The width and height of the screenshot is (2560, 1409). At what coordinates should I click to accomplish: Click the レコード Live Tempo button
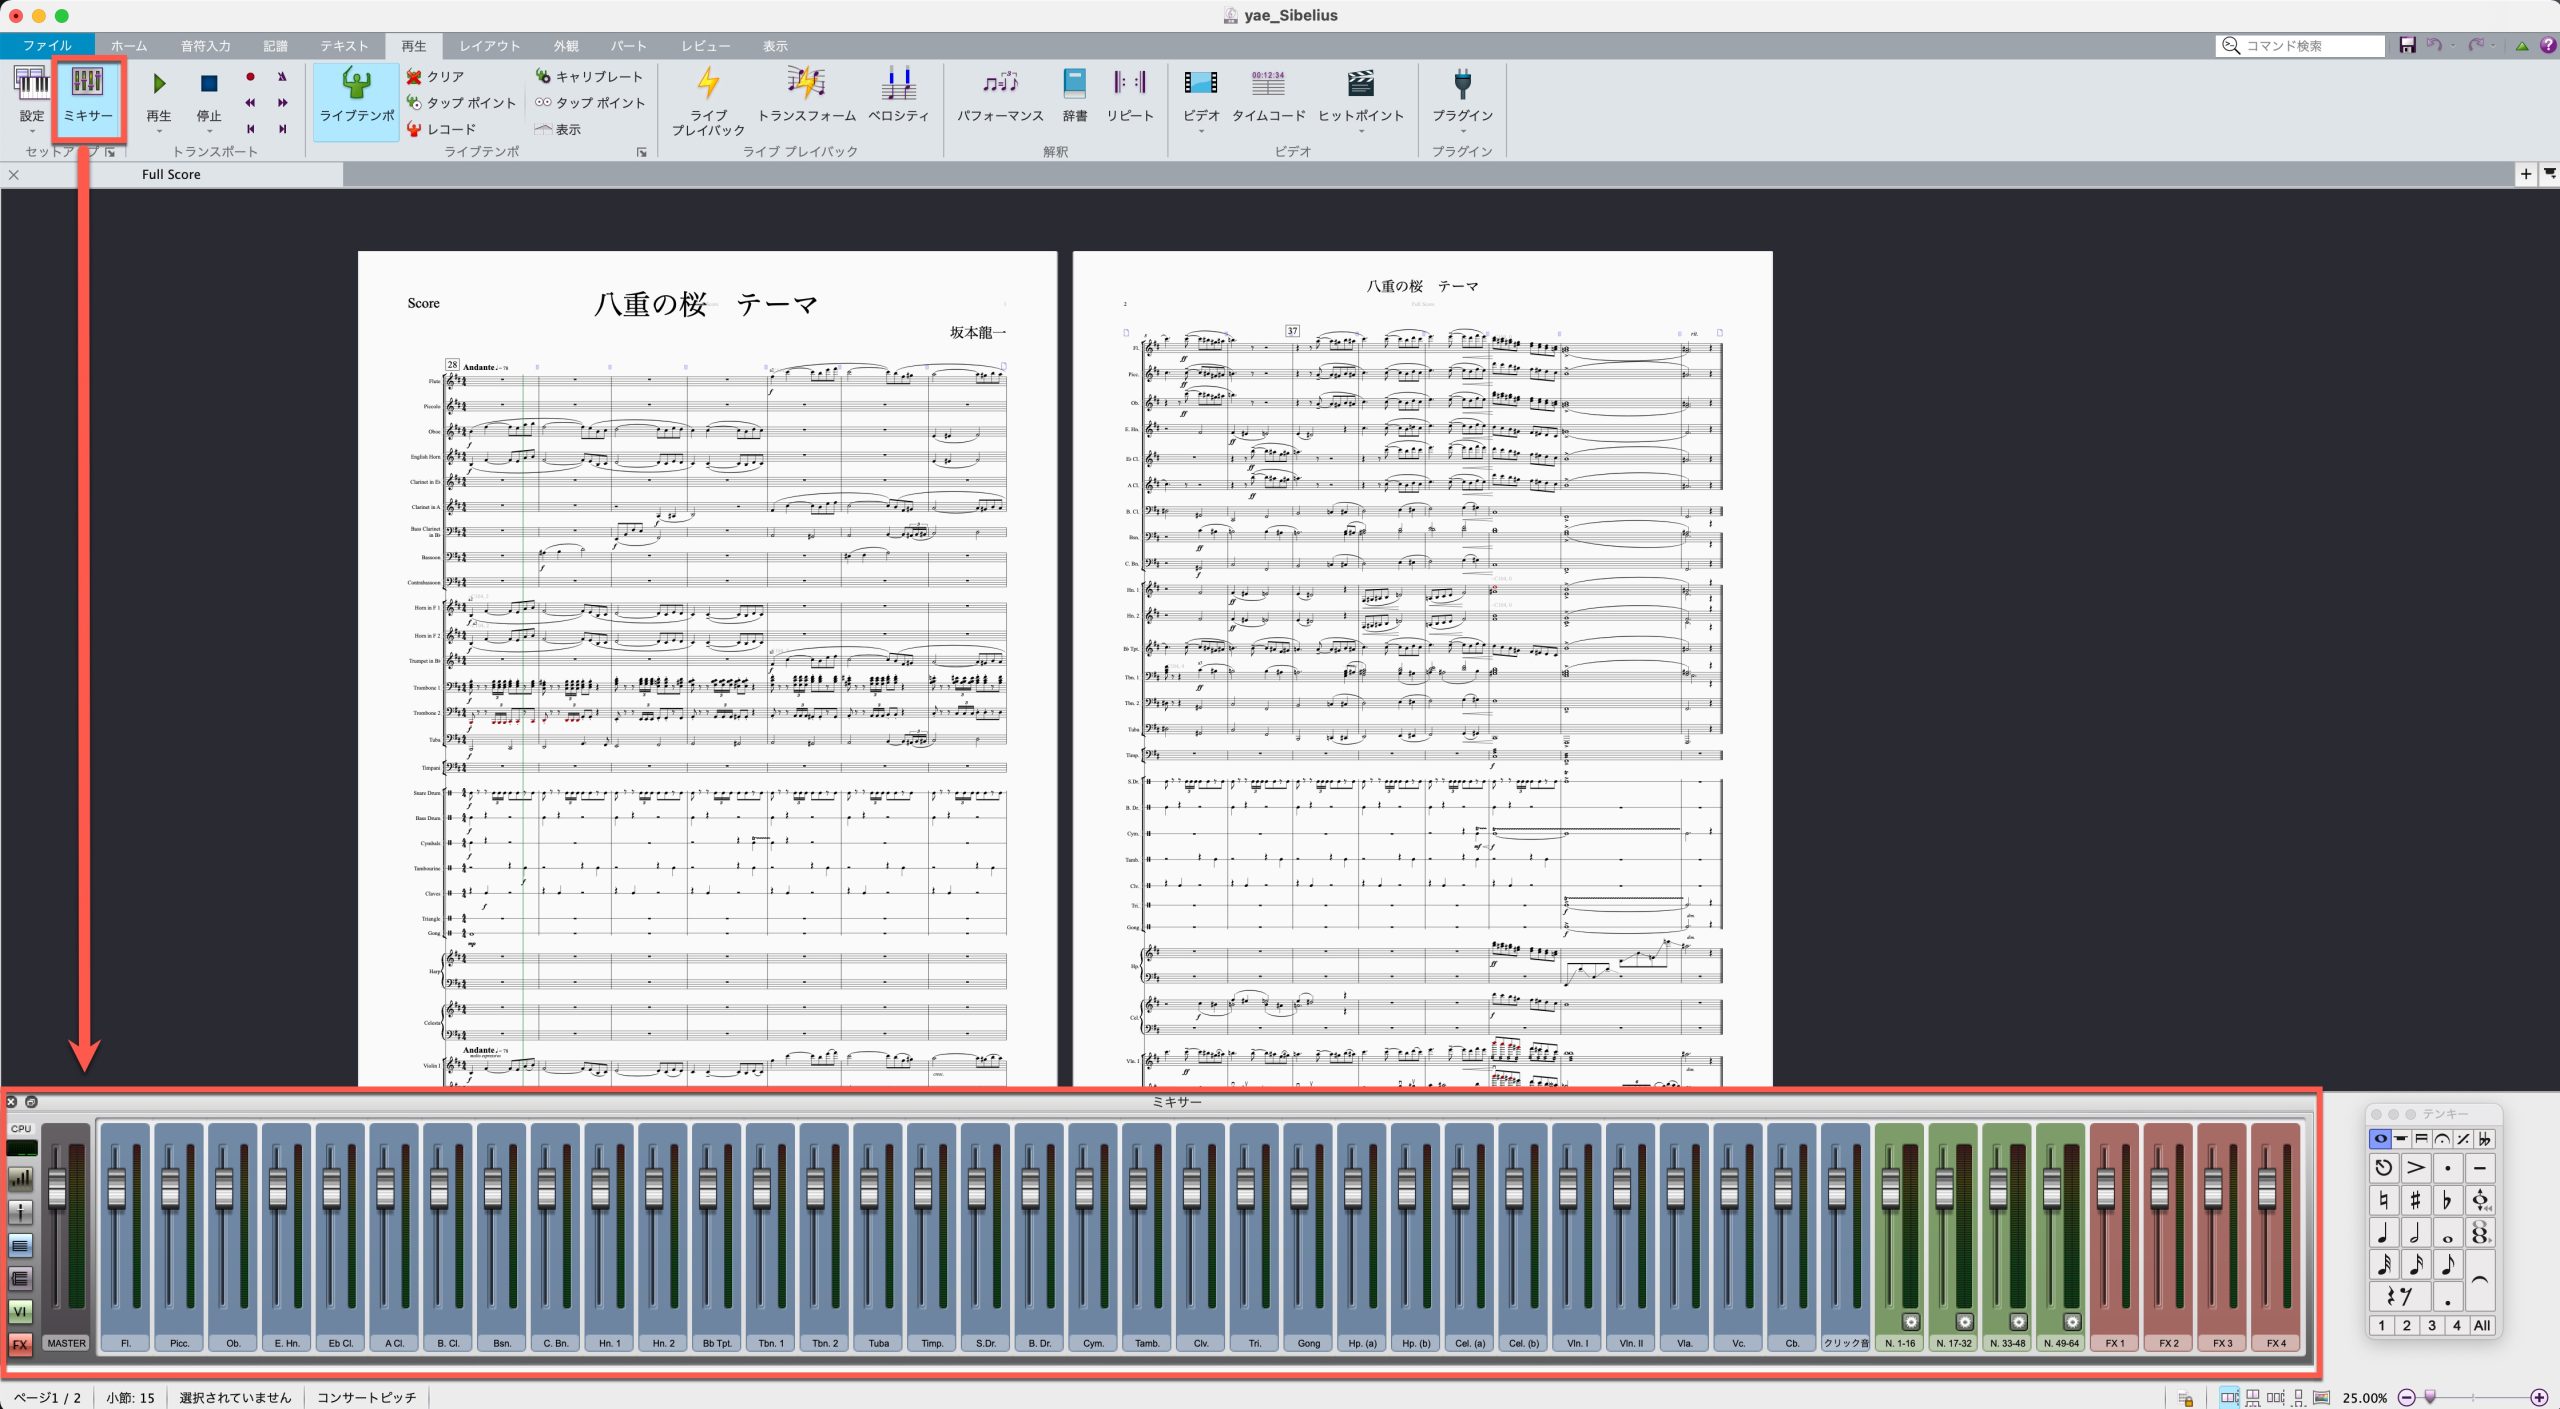point(441,129)
